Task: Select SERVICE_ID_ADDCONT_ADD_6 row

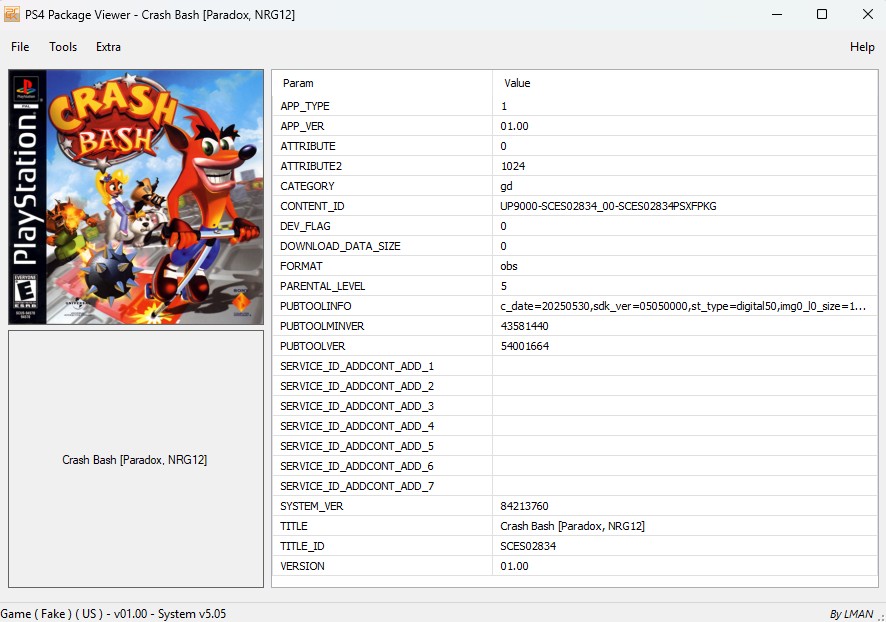Action: [575, 466]
